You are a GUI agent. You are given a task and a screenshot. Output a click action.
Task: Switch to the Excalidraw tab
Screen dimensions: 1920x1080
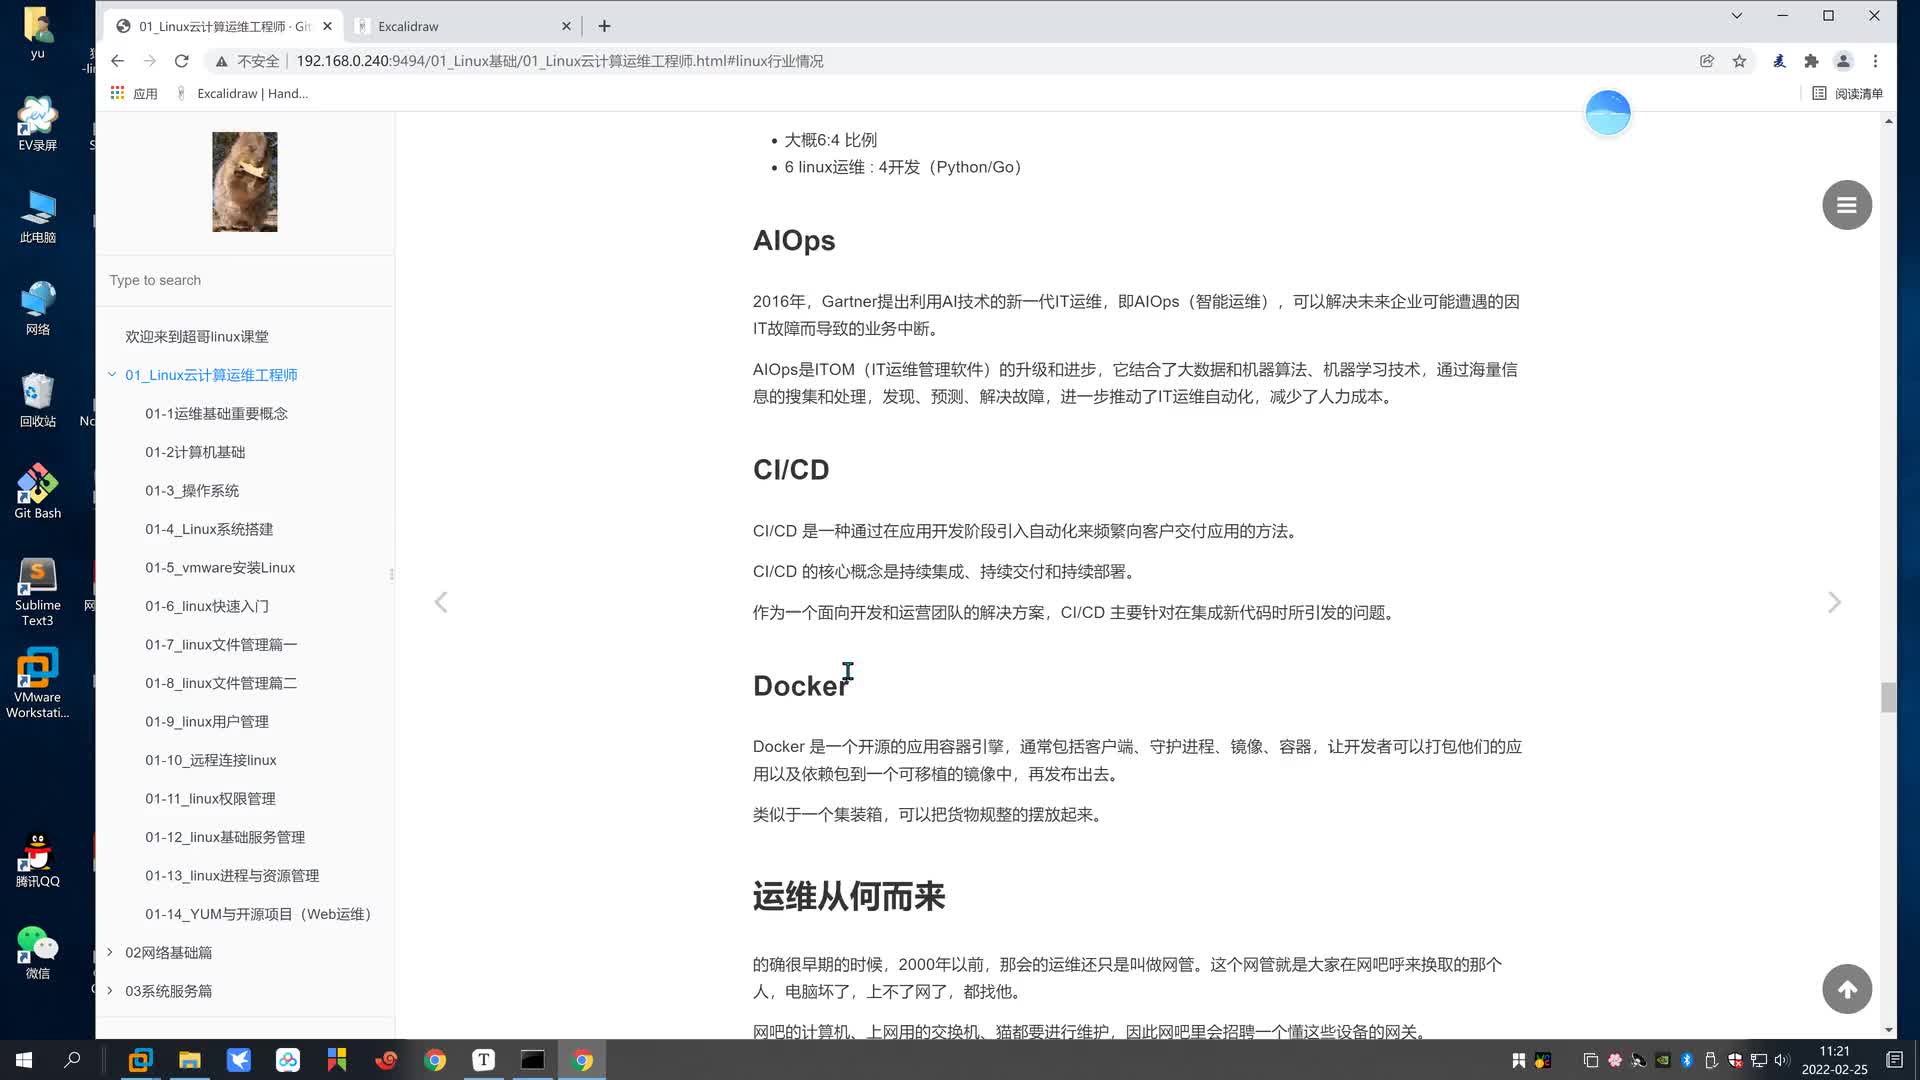460,26
